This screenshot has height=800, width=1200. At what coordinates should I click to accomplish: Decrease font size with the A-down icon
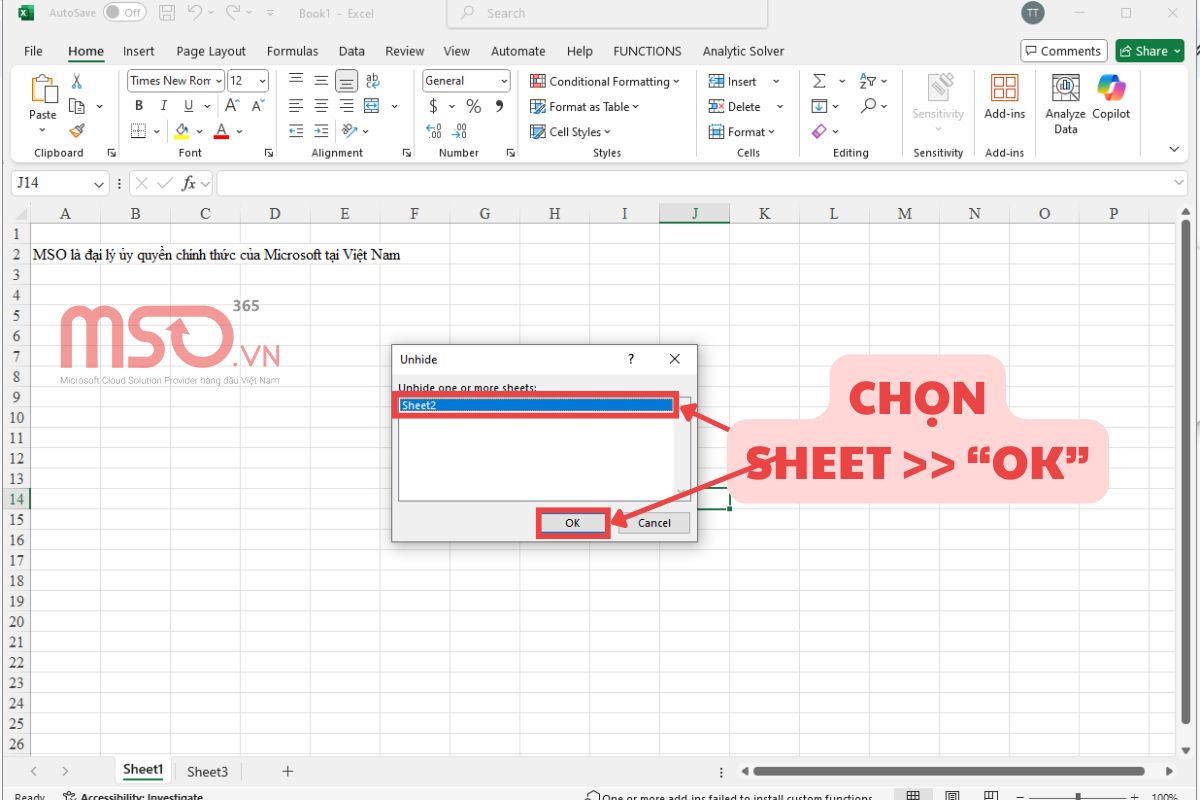[257, 106]
